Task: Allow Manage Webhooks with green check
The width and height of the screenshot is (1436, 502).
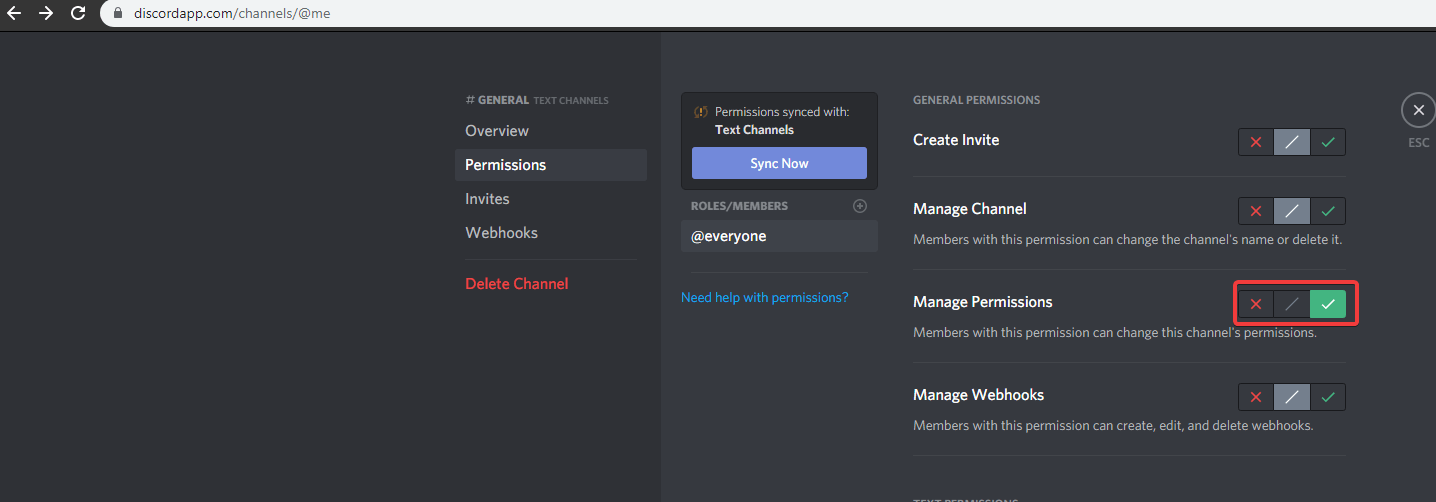Action: (x=1328, y=397)
